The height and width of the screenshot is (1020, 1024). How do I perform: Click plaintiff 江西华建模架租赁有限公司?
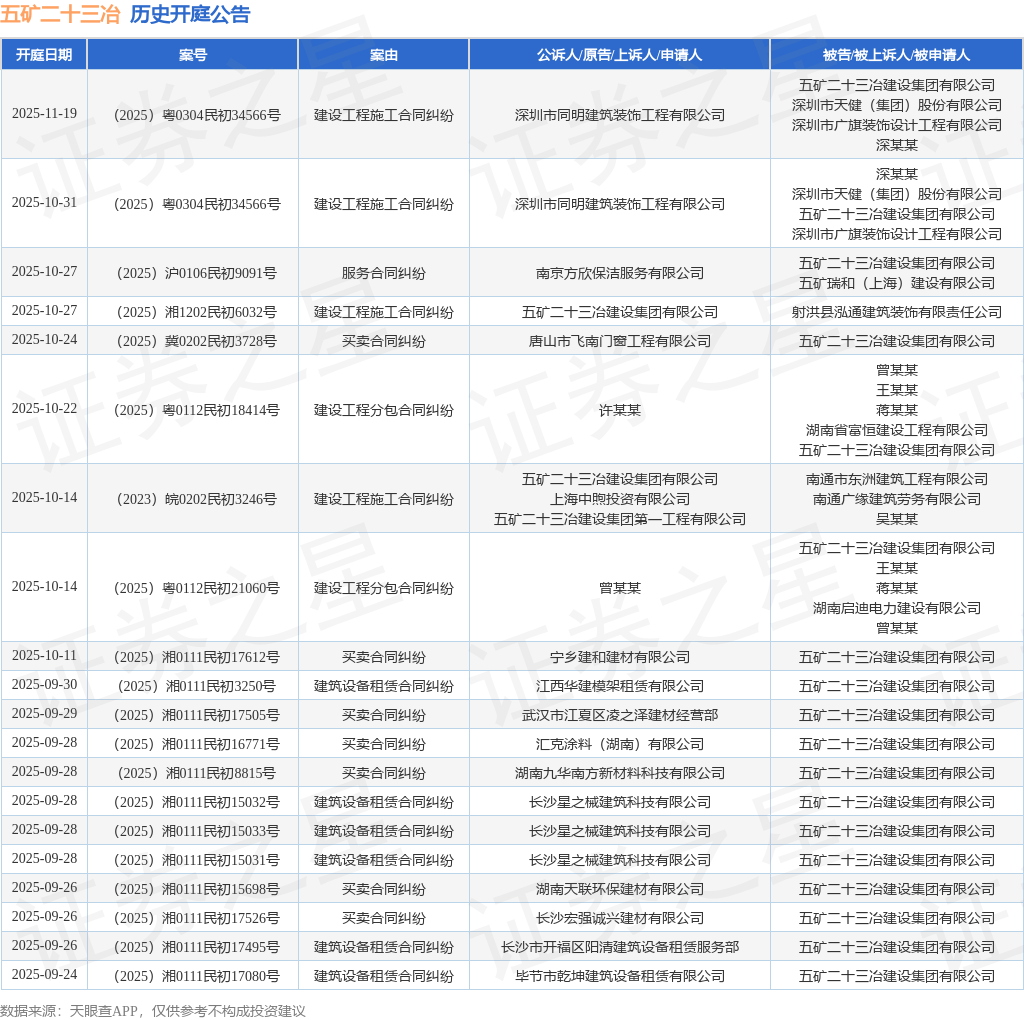[x=619, y=686]
